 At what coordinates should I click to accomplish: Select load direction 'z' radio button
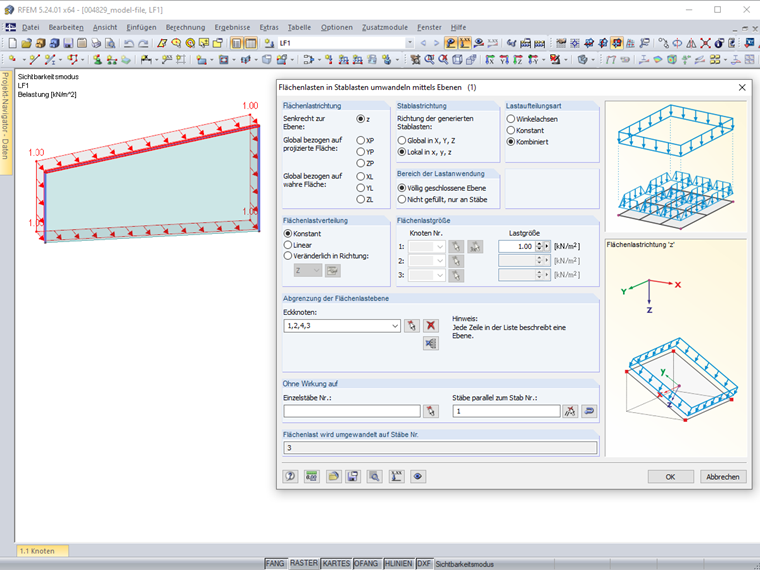tap(360, 119)
